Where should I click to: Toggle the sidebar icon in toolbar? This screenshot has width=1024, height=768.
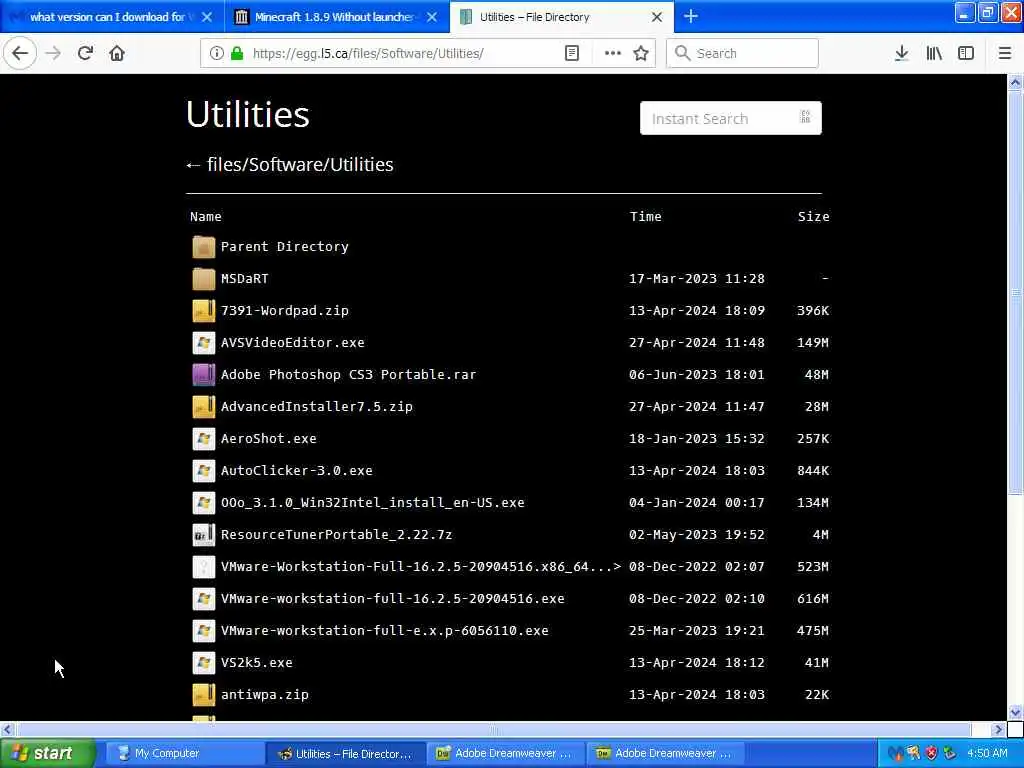pyautogui.click(x=966, y=53)
